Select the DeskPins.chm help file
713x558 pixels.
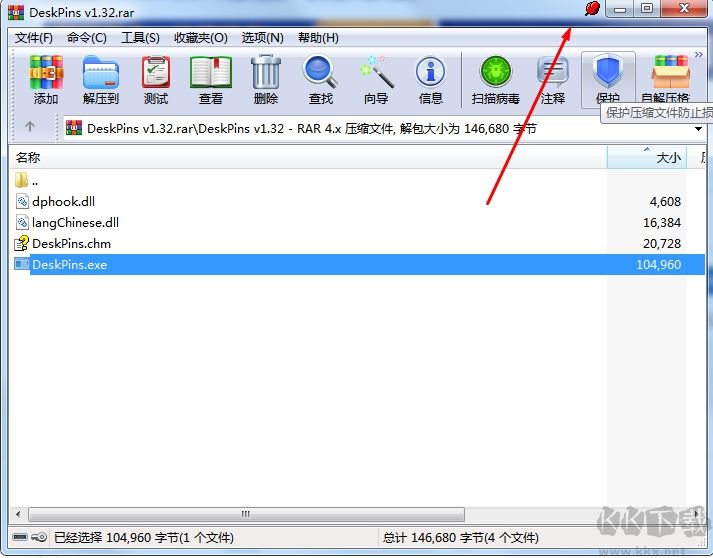[71, 244]
